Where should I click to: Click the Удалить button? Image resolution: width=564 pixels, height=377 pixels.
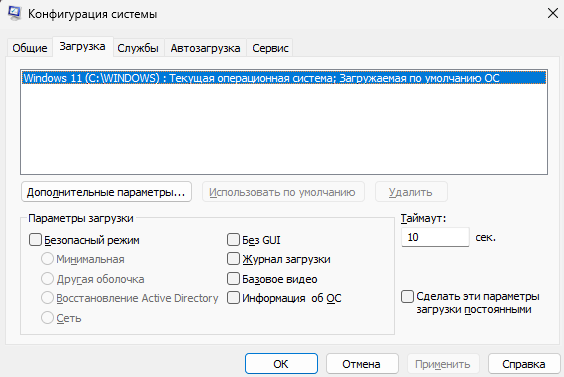pyautogui.click(x=411, y=192)
